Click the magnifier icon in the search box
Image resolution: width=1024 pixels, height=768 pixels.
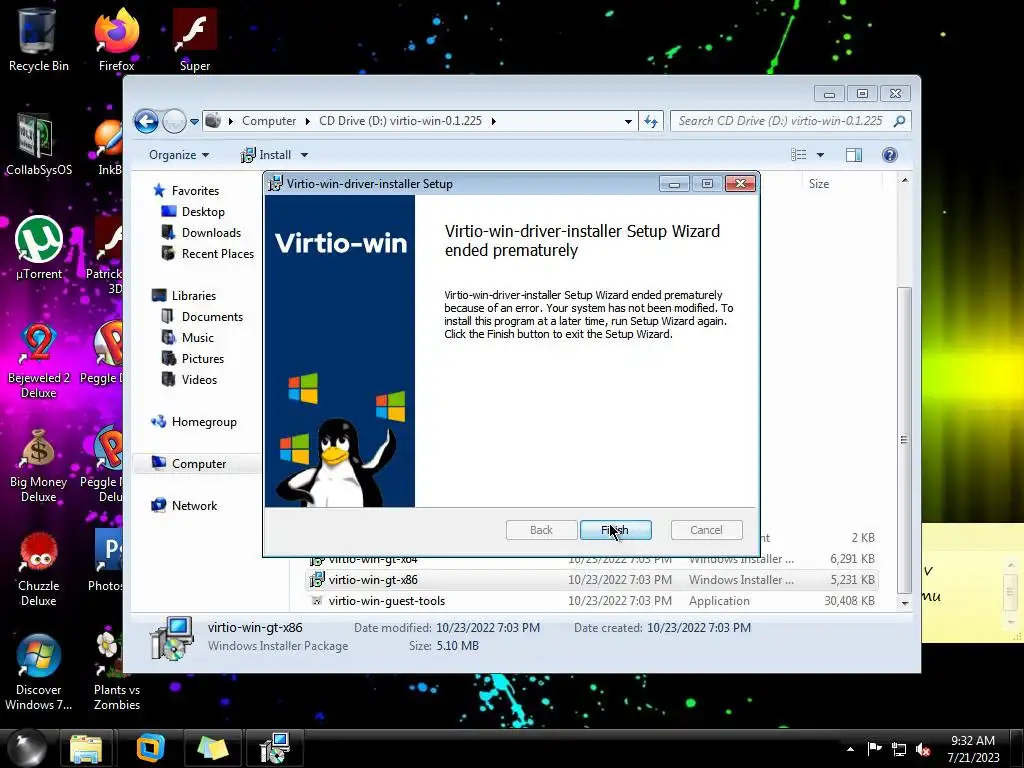coord(900,121)
